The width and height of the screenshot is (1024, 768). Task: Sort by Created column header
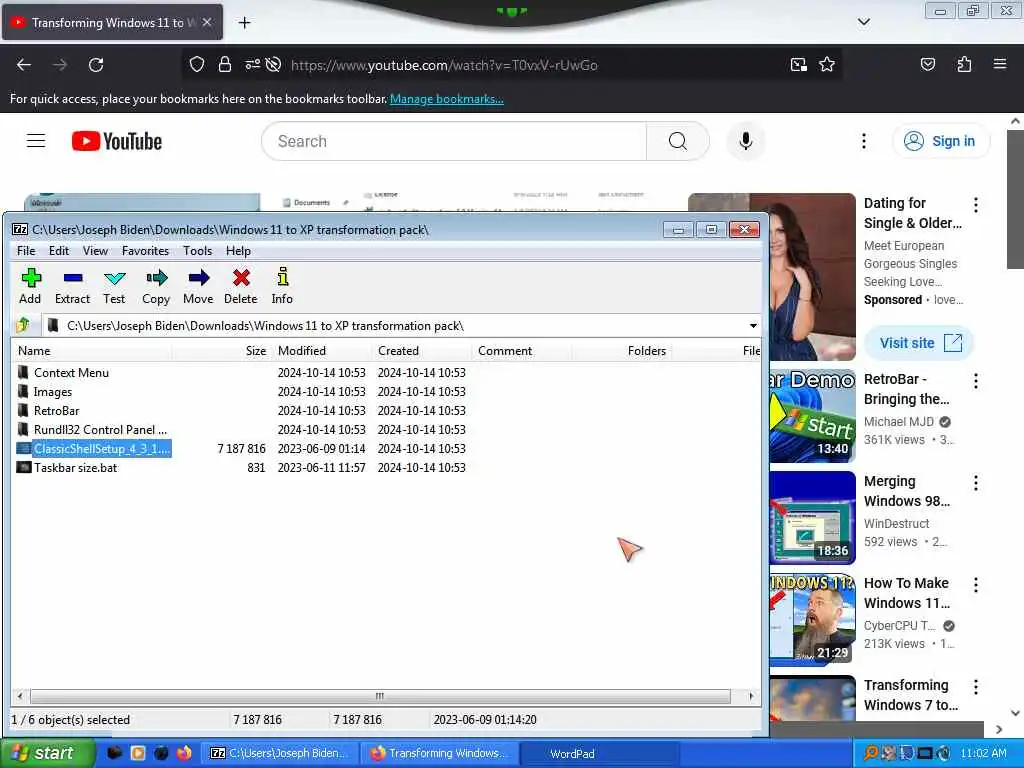click(398, 351)
